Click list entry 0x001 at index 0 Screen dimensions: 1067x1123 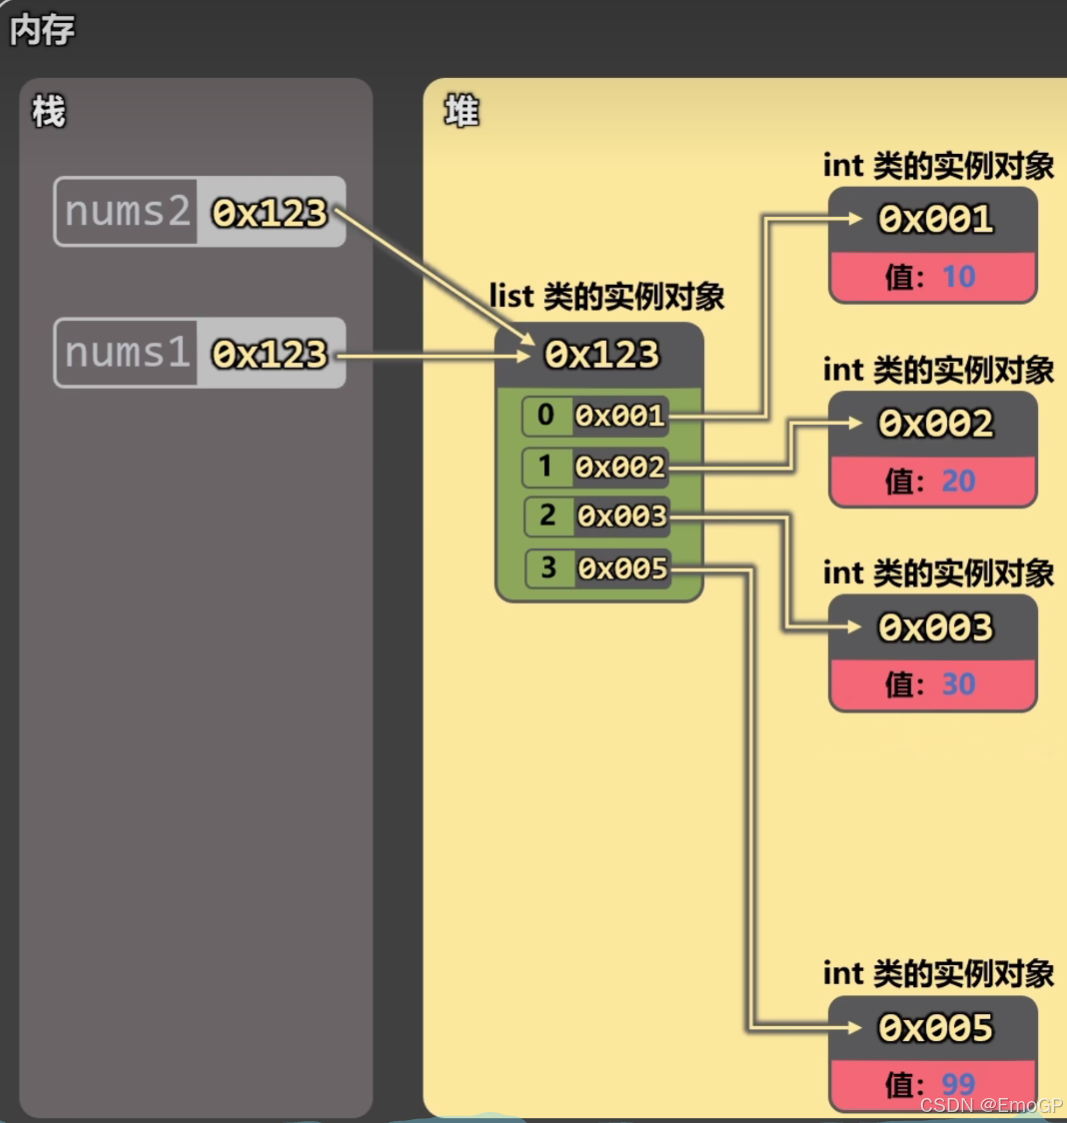[x=620, y=415]
